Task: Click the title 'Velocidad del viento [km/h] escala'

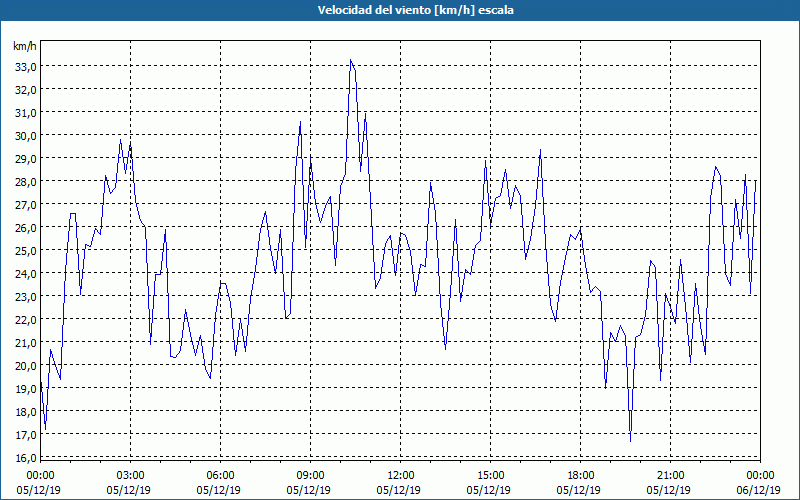Action: click(x=415, y=10)
